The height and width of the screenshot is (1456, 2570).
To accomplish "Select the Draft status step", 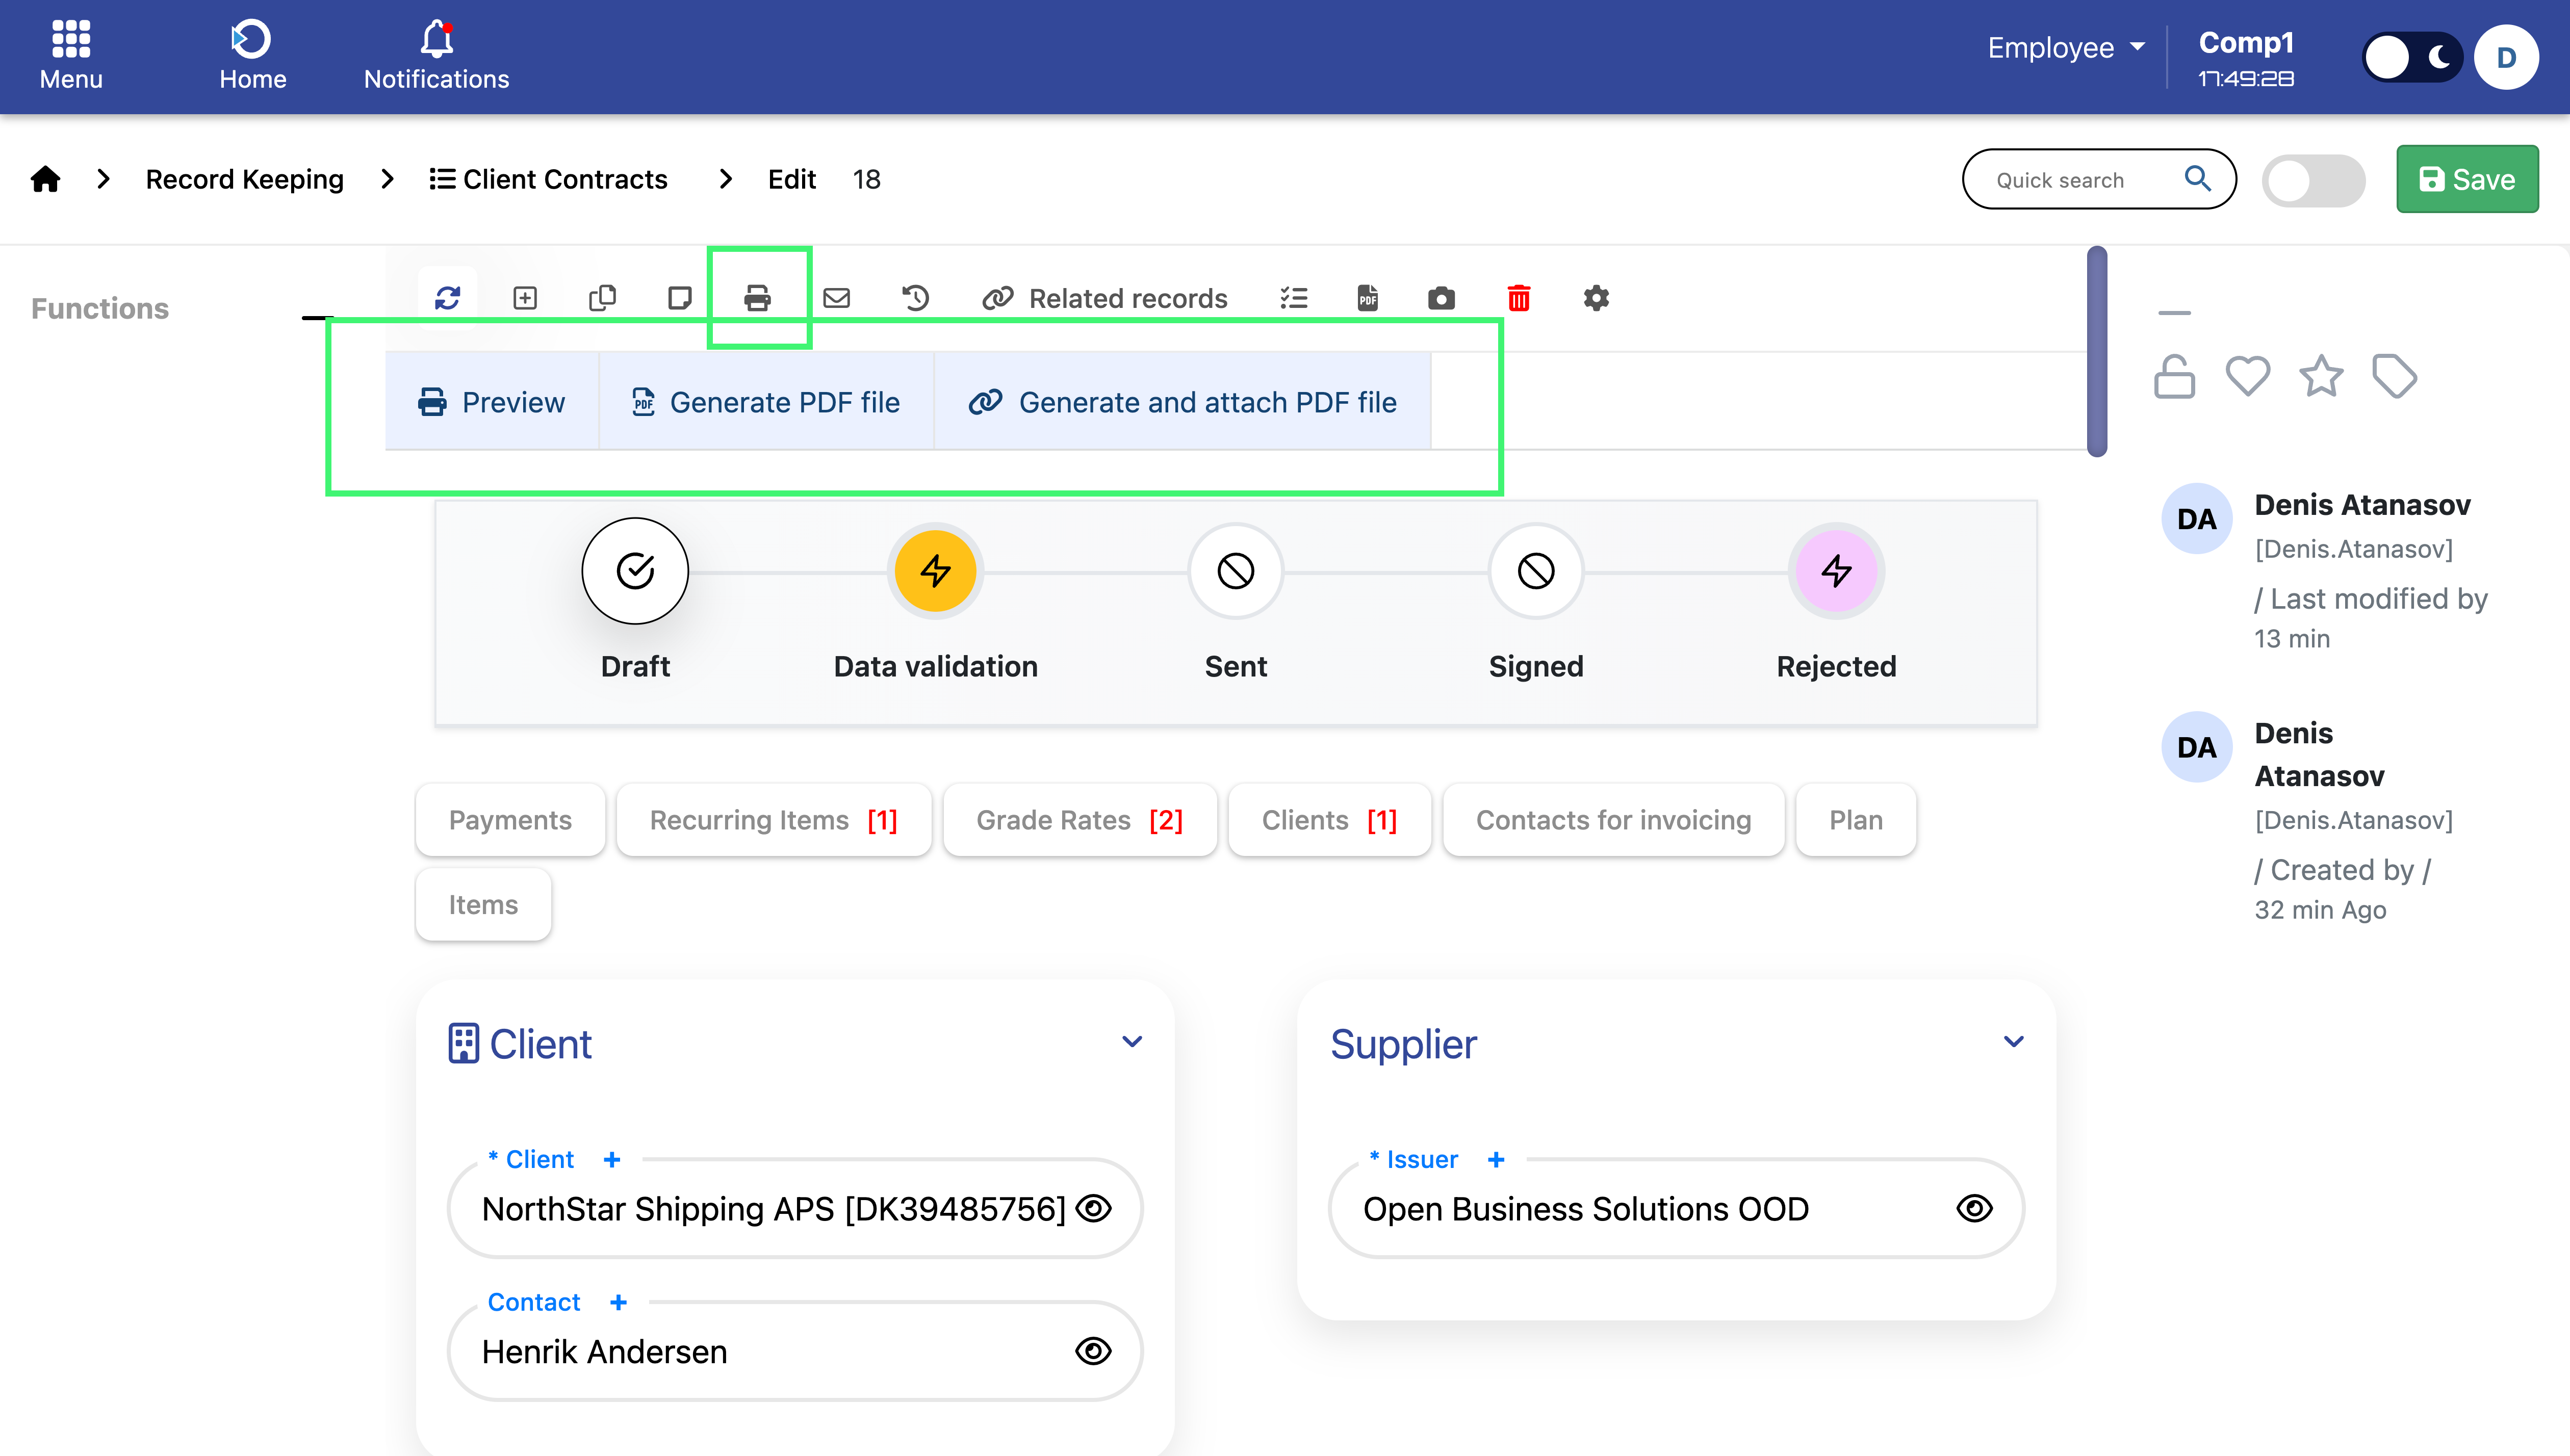I will pos(635,571).
